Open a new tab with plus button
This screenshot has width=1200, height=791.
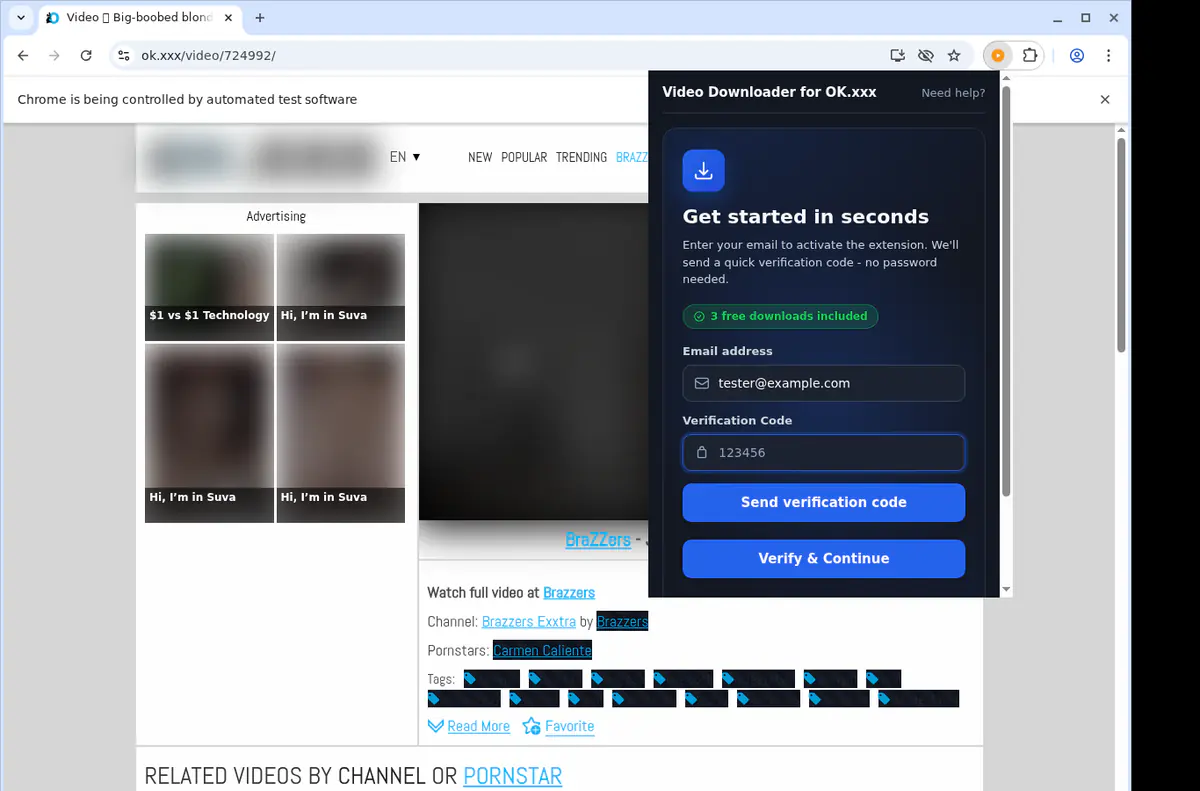click(x=260, y=18)
